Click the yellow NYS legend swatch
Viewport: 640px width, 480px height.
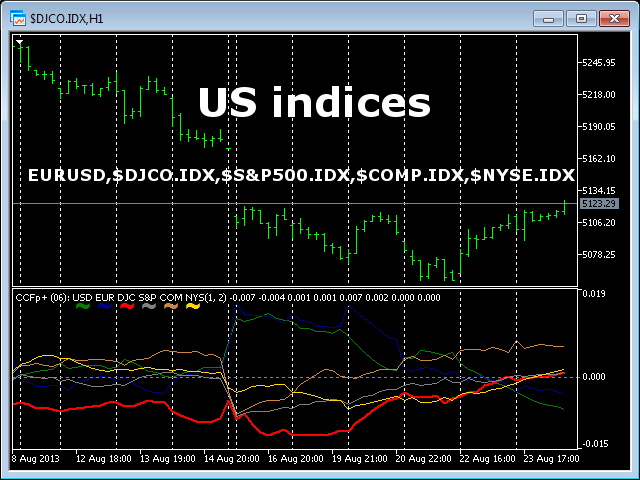point(193,306)
